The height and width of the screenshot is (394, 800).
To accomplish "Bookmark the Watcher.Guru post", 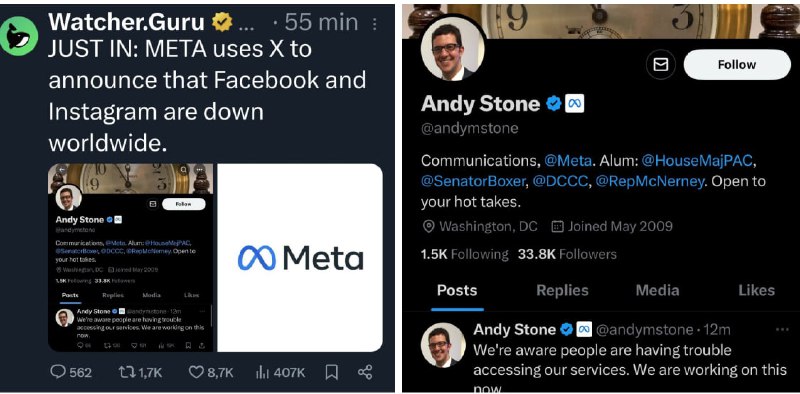I will [x=332, y=373].
